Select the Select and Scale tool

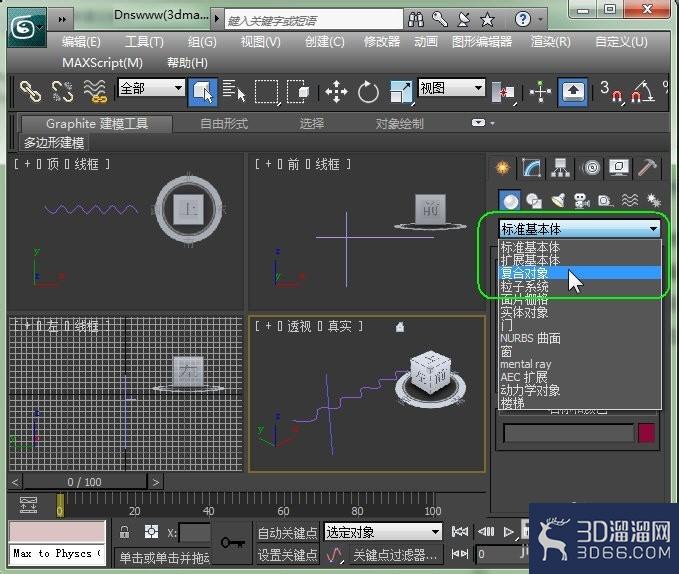401,92
